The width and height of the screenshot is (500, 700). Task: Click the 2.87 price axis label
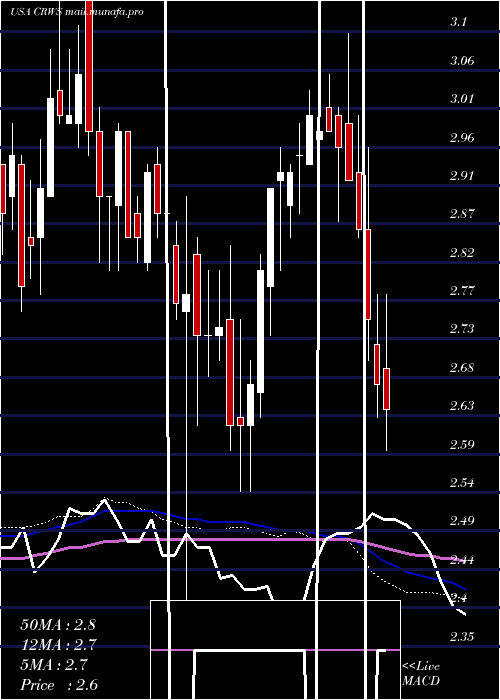coord(462,214)
